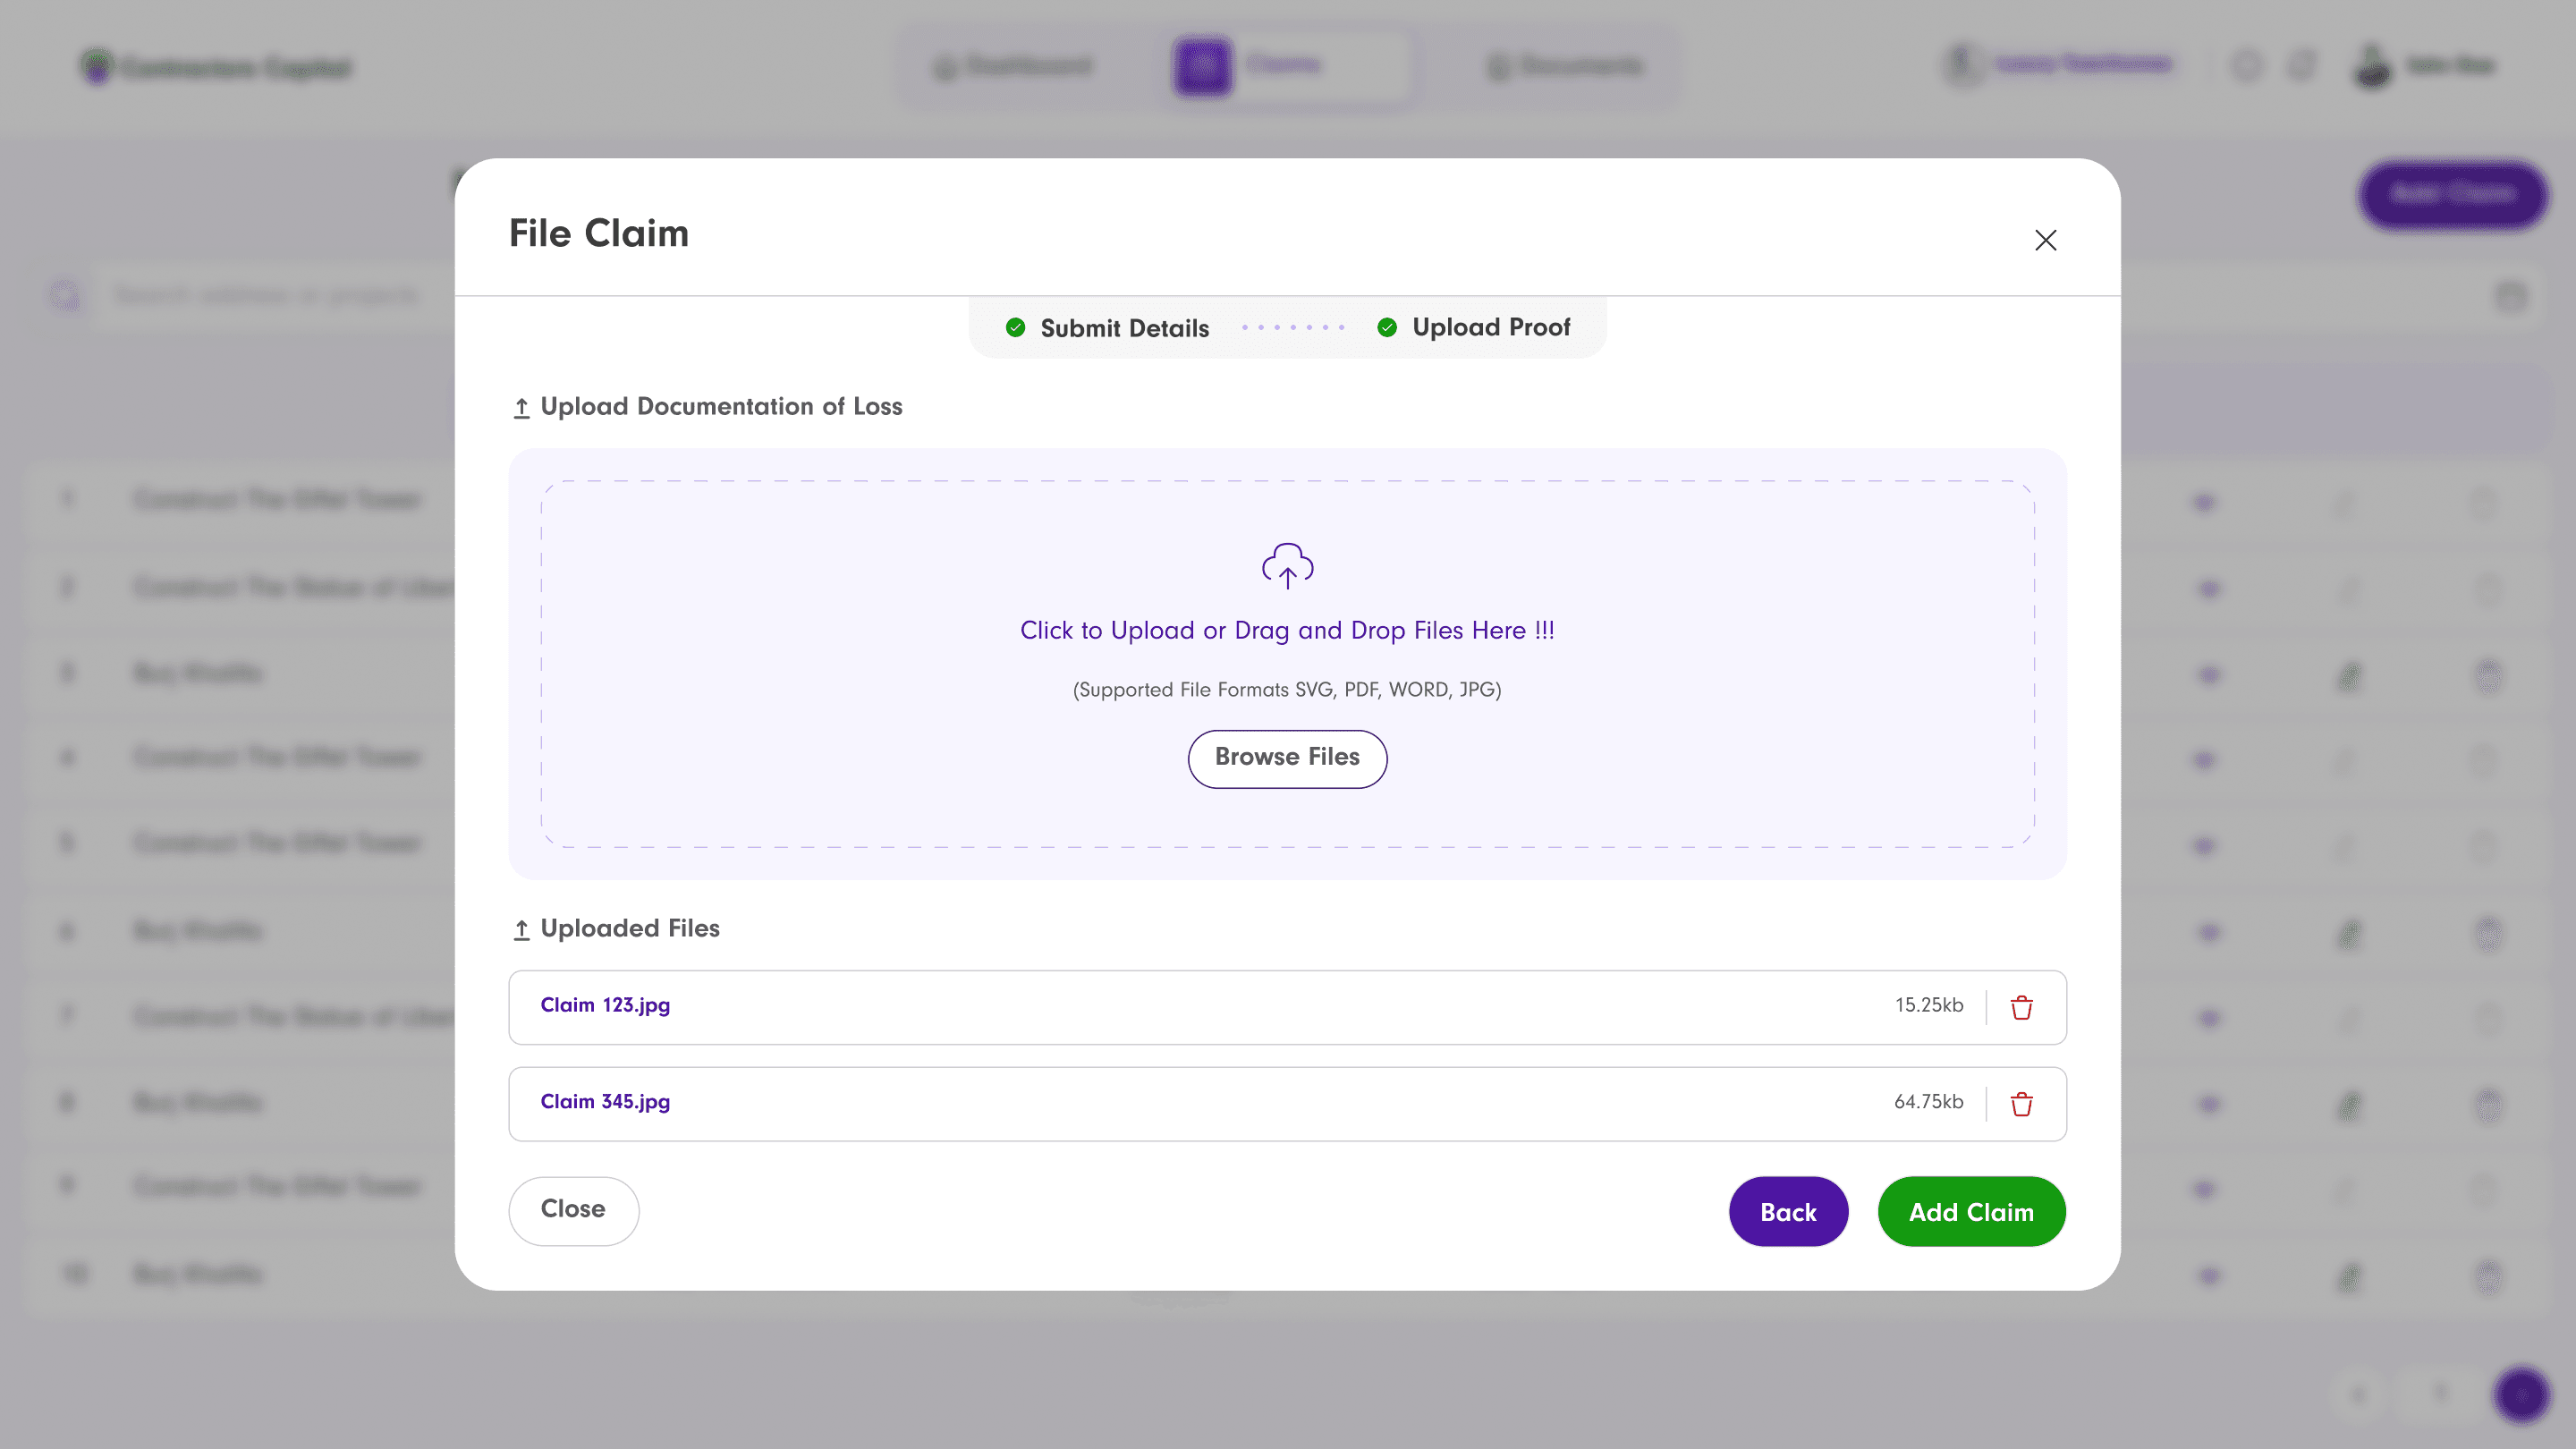Click the cloud upload icon
2576x1449 pixels.
point(1287,566)
